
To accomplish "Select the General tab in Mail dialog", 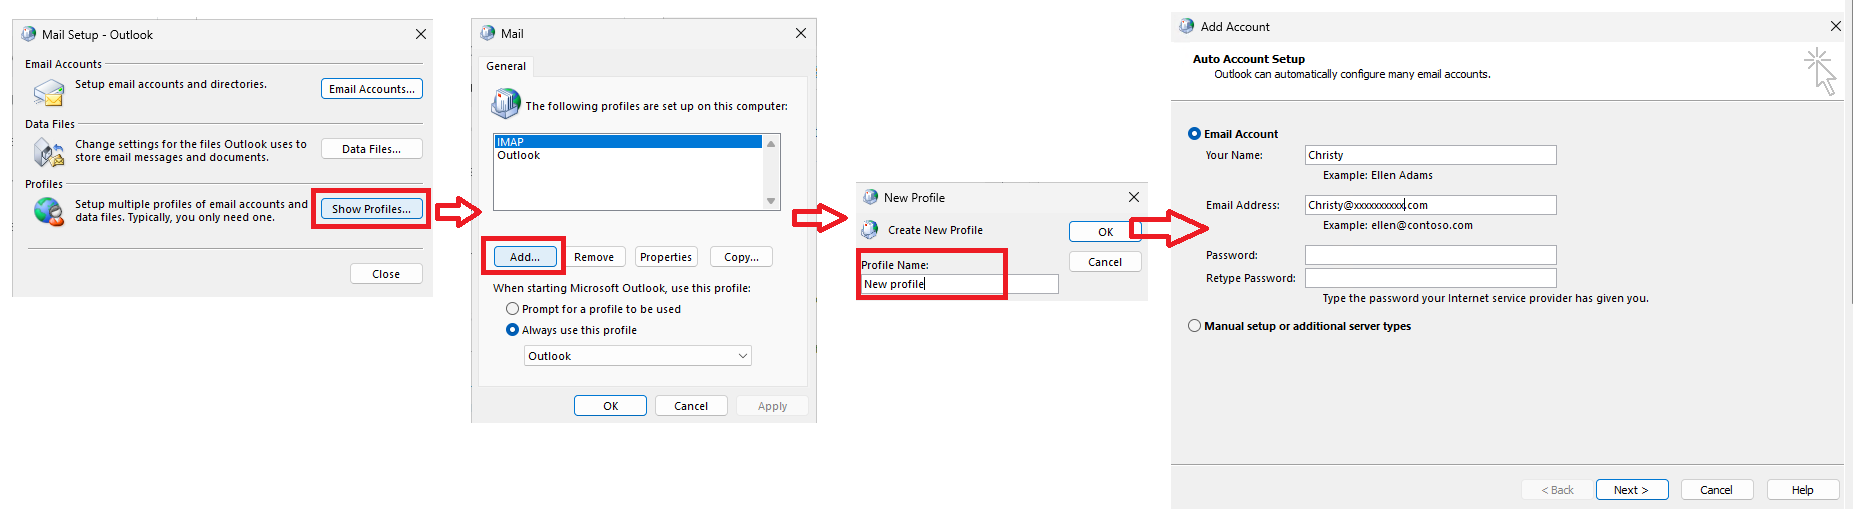I will 506,66.
